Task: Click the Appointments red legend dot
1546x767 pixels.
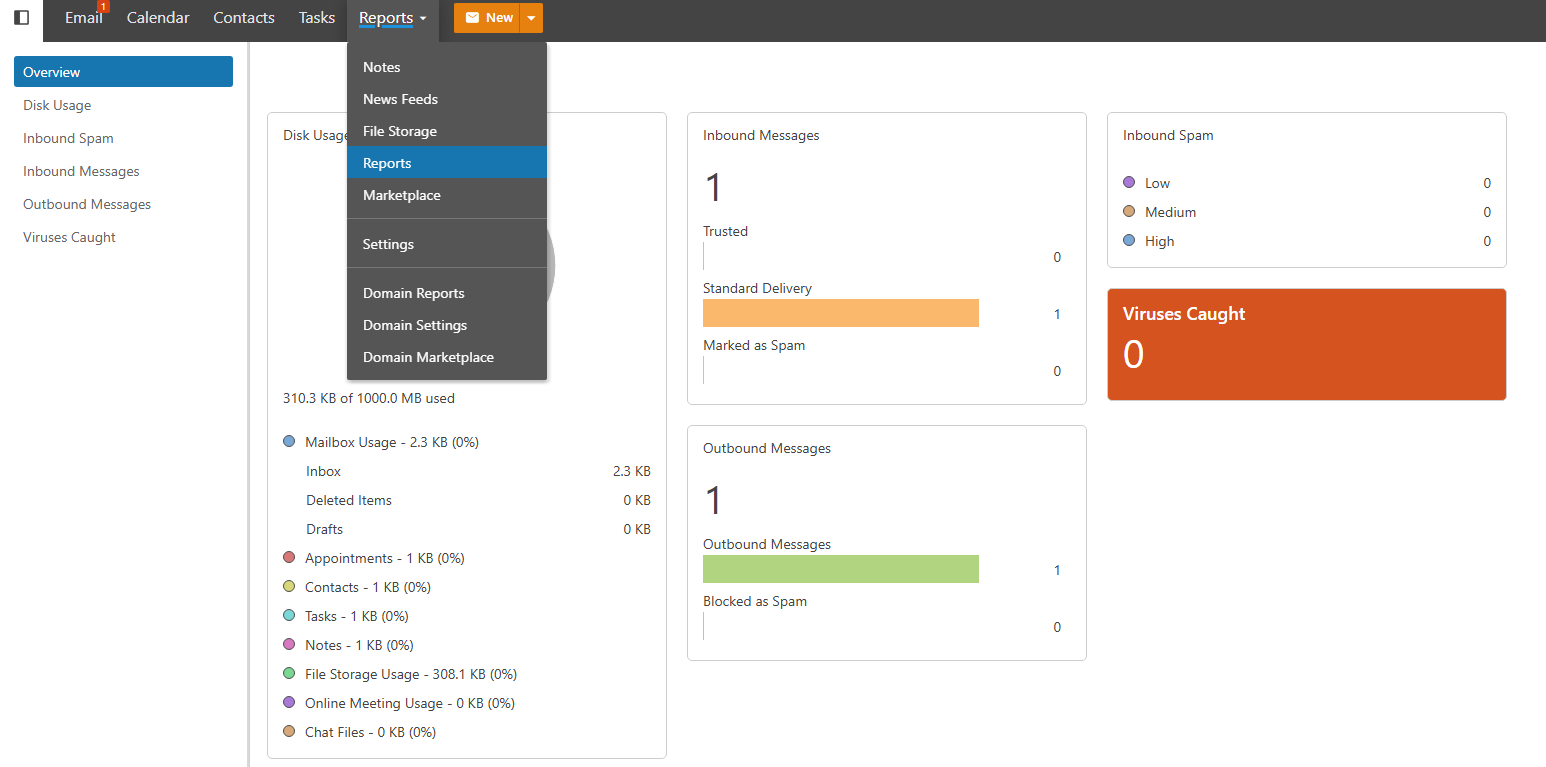Action: point(289,557)
